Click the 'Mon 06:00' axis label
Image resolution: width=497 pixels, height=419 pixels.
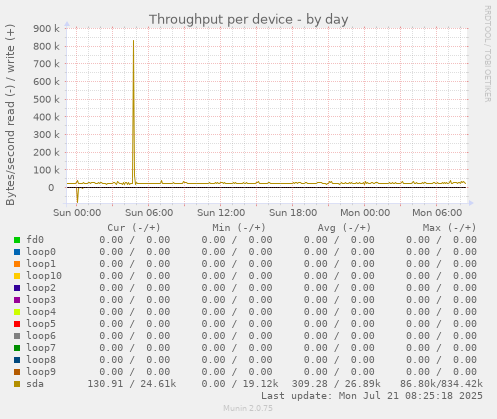pyautogui.click(x=437, y=213)
